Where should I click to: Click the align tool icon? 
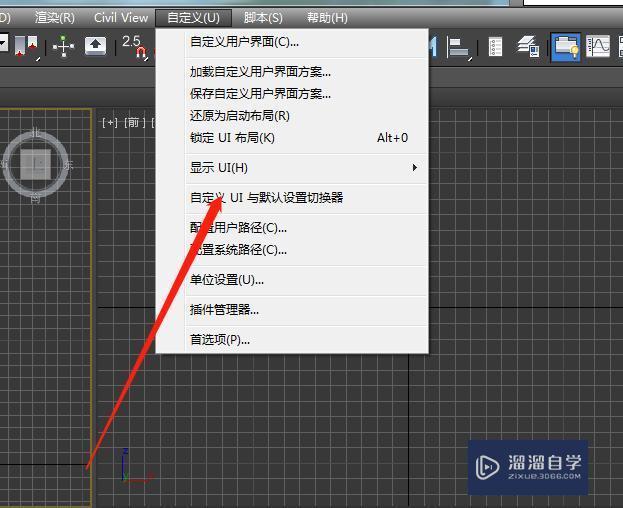coord(459,48)
